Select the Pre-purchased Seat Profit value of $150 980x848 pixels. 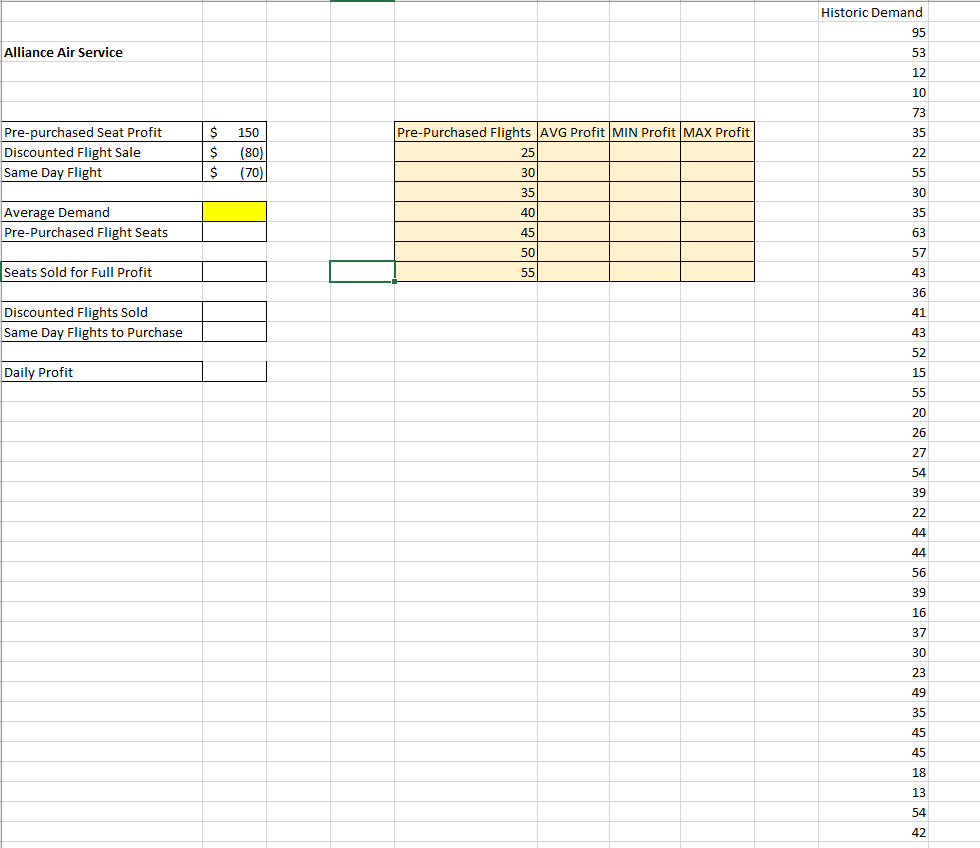pyautogui.click(x=234, y=132)
